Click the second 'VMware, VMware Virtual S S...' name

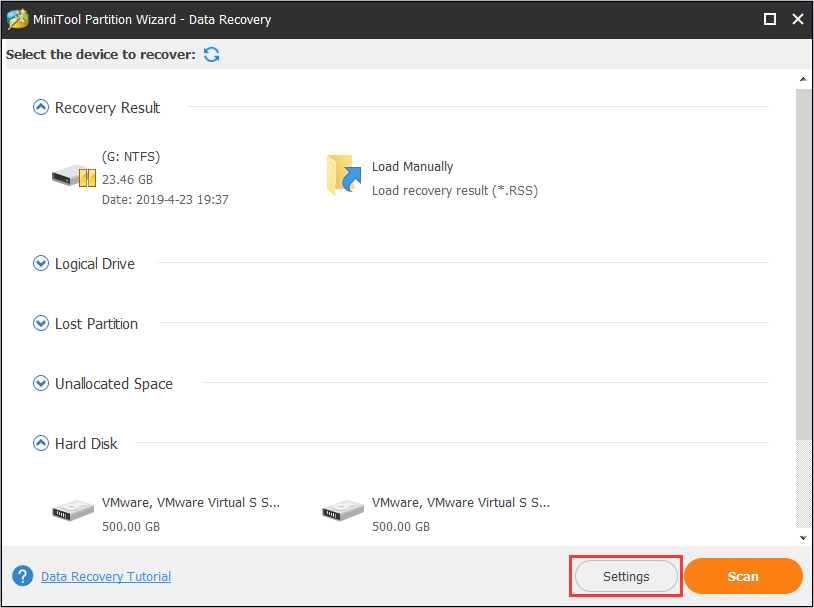pyautogui.click(x=460, y=503)
